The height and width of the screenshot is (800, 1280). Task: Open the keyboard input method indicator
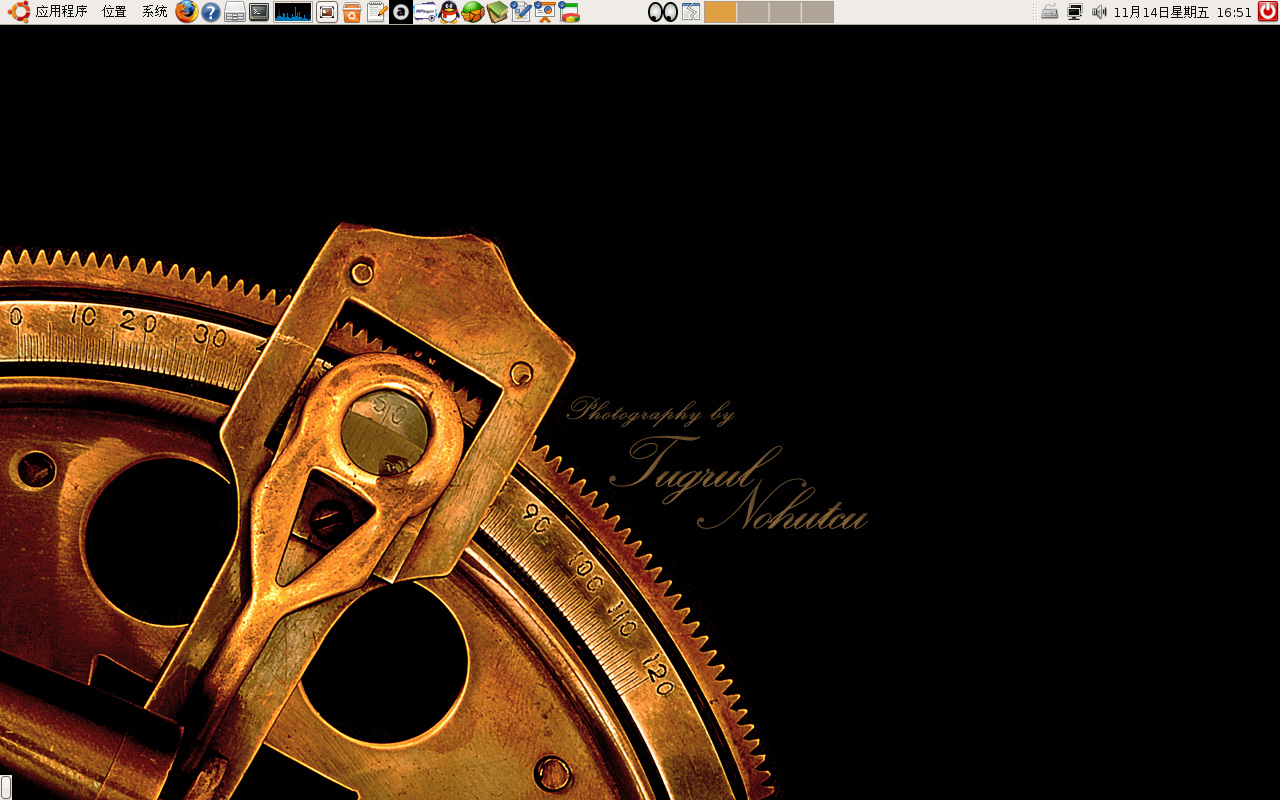point(1049,12)
